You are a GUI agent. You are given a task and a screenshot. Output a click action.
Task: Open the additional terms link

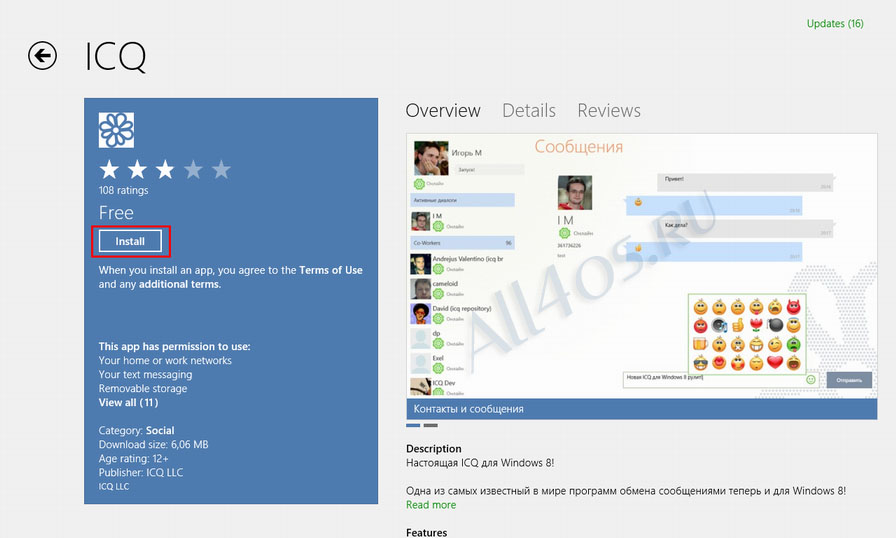(179, 284)
